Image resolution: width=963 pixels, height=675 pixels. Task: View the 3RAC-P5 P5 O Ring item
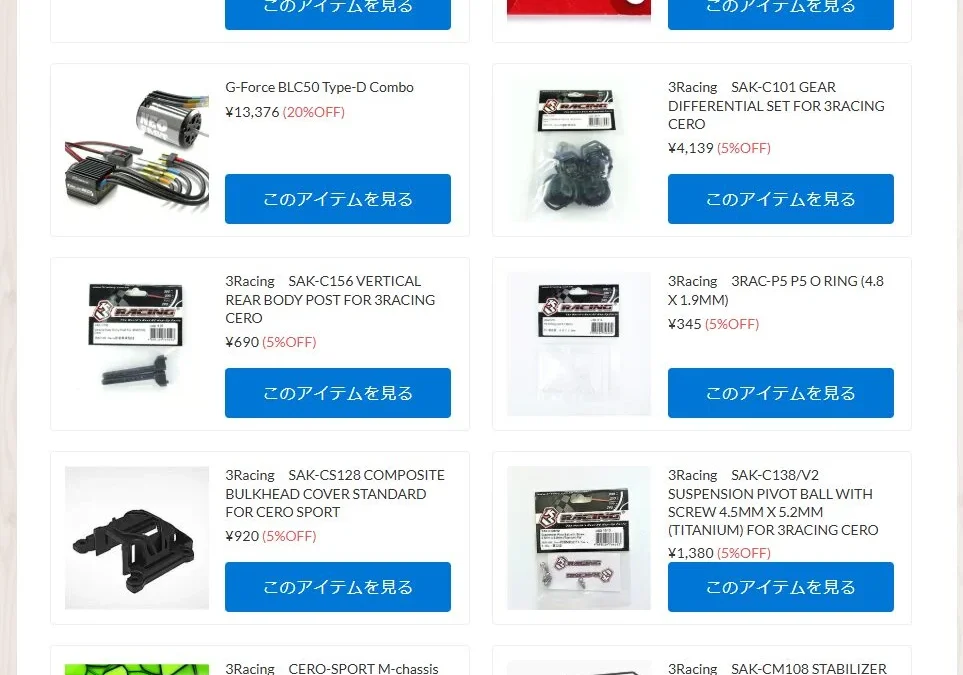(781, 393)
